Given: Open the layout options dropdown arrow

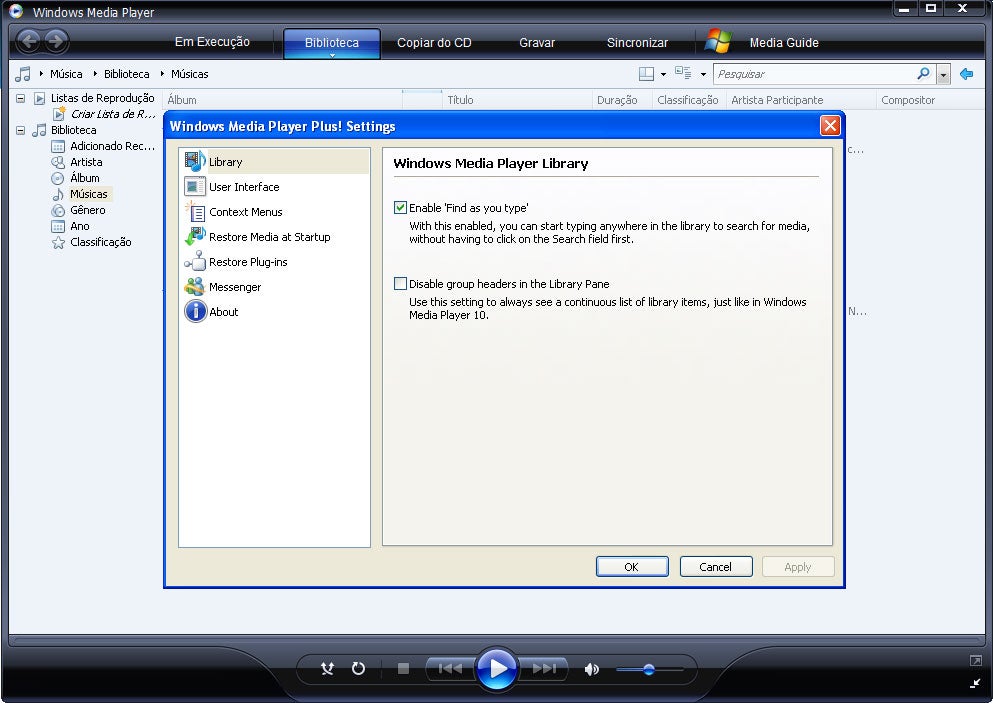Looking at the screenshot, I should click(x=663, y=74).
